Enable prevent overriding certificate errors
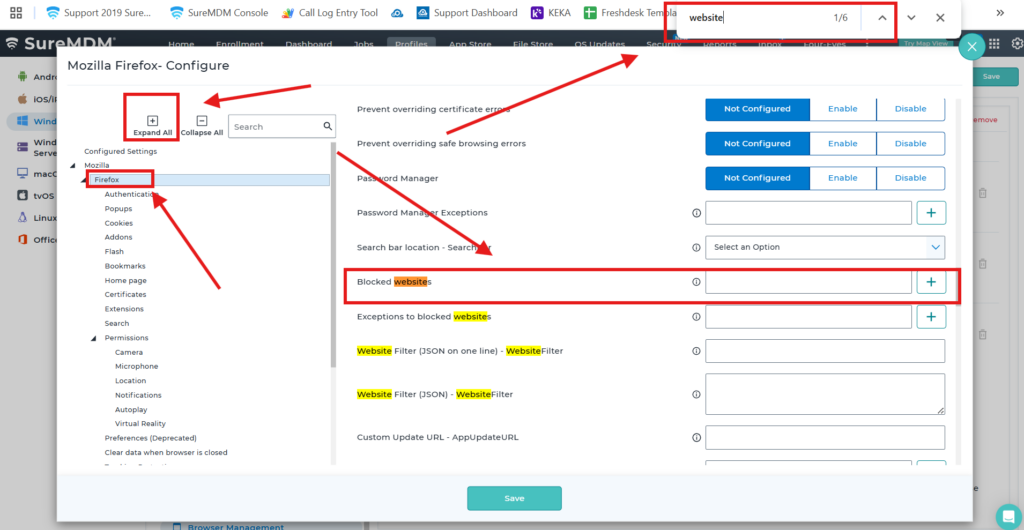 [842, 109]
